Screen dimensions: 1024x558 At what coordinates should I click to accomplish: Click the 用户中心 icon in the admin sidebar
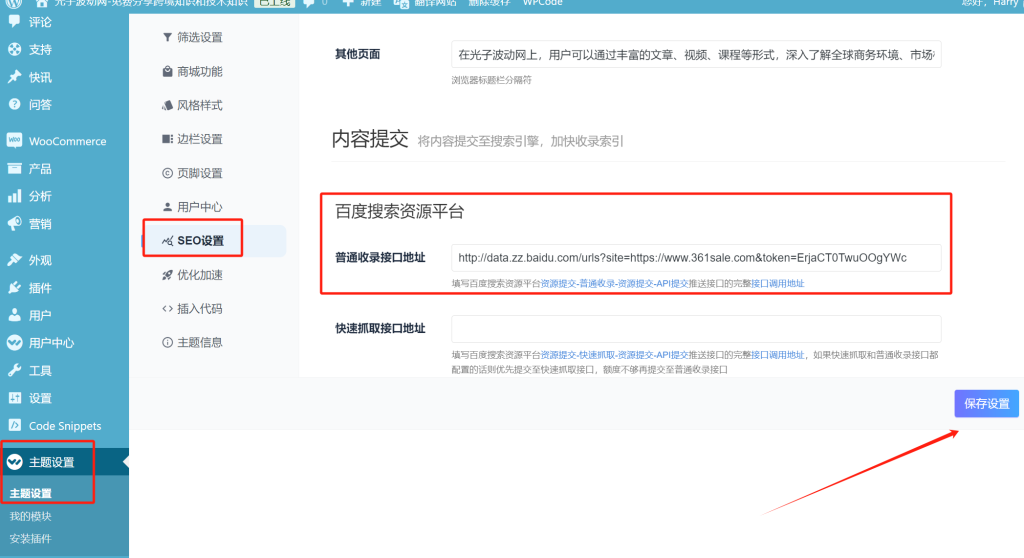coord(14,342)
